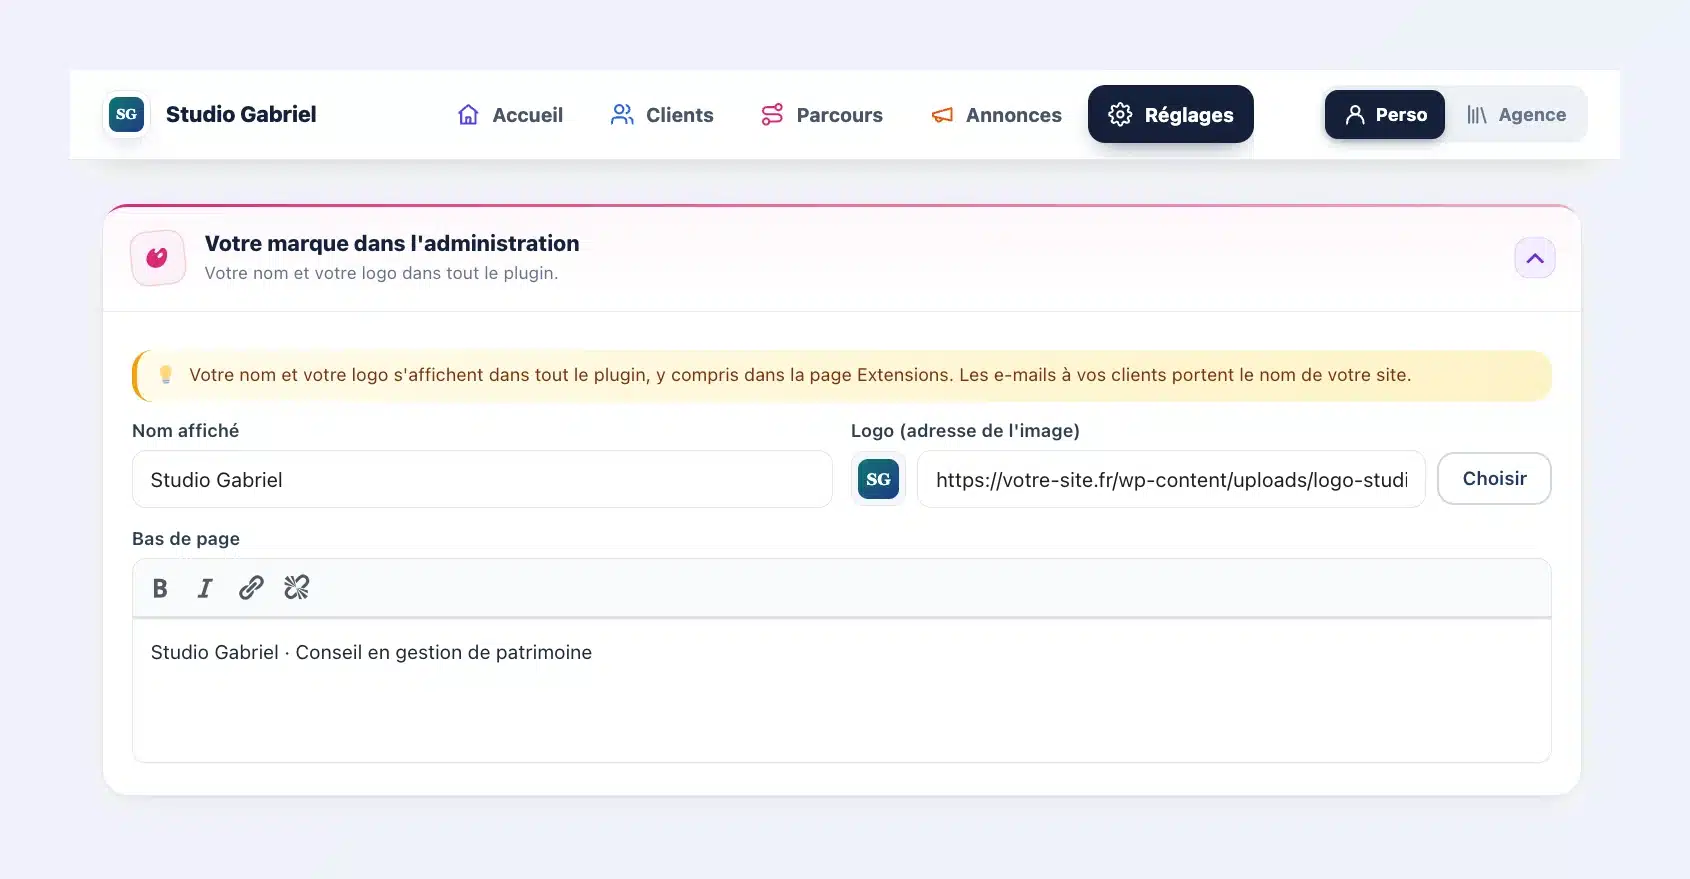Click the SG logo preview thumbnail
The image size is (1690, 879).
click(x=878, y=479)
